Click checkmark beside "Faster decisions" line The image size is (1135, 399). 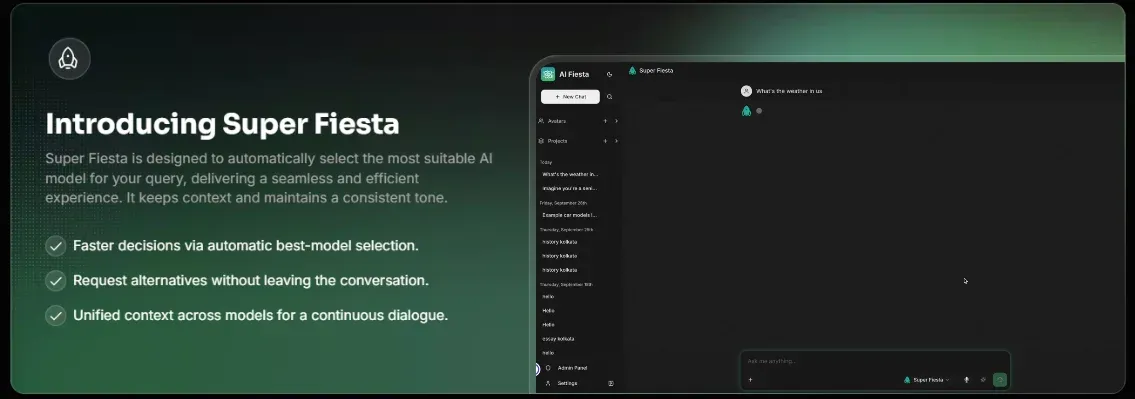56,245
